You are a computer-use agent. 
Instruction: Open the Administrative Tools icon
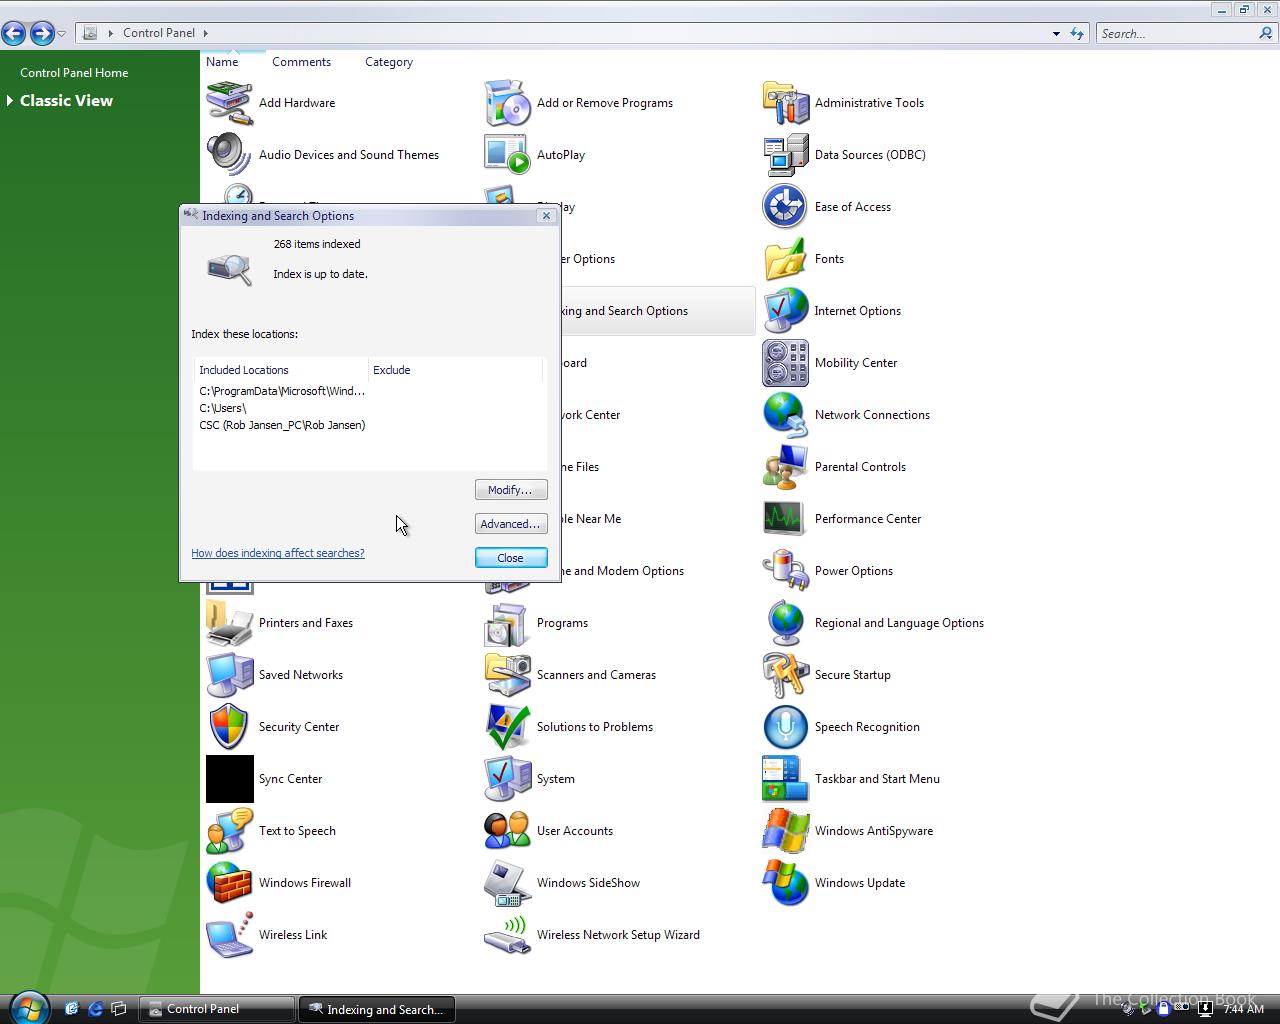pos(785,103)
